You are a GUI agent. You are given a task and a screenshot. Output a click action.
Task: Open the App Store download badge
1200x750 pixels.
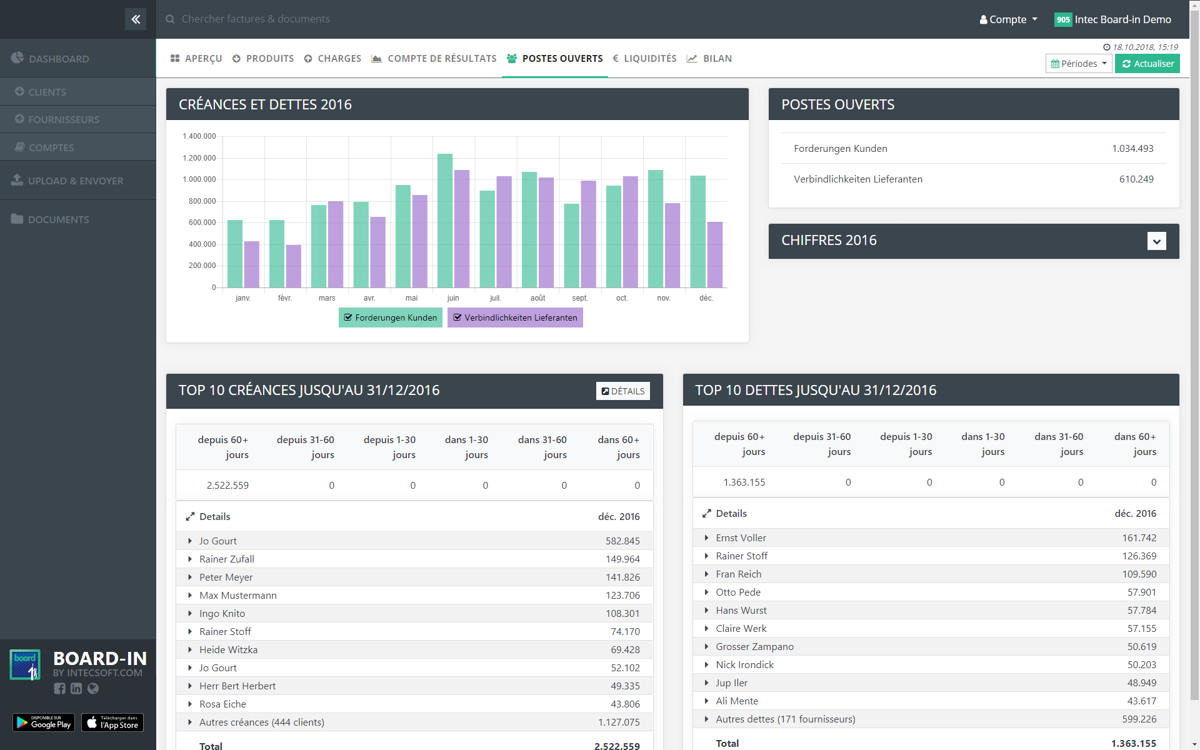pyautogui.click(x=112, y=722)
